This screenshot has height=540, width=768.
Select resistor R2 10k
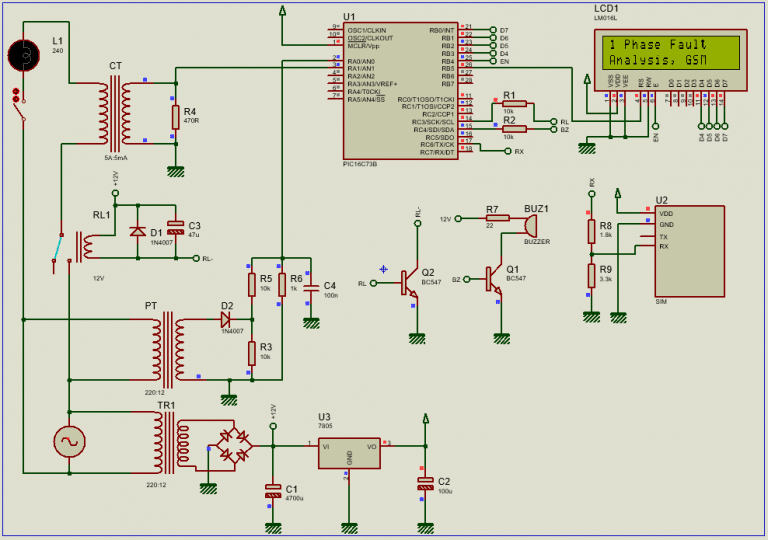click(x=514, y=129)
